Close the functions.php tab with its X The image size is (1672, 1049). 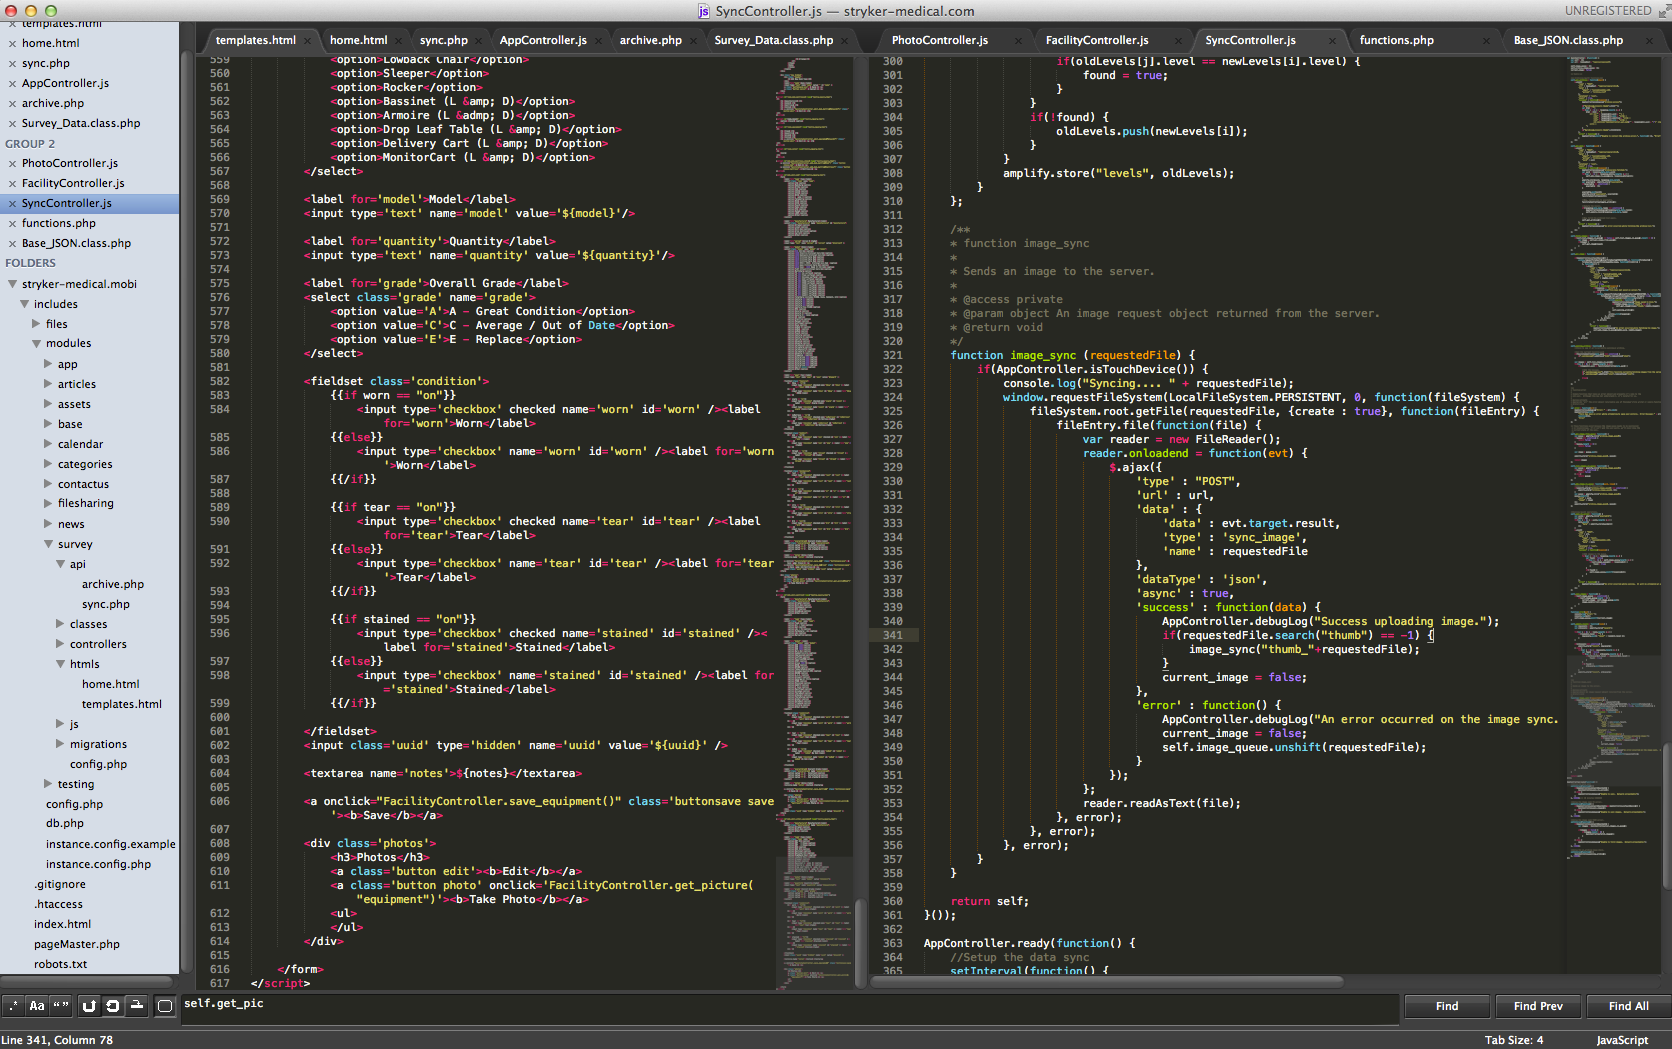(1487, 41)
